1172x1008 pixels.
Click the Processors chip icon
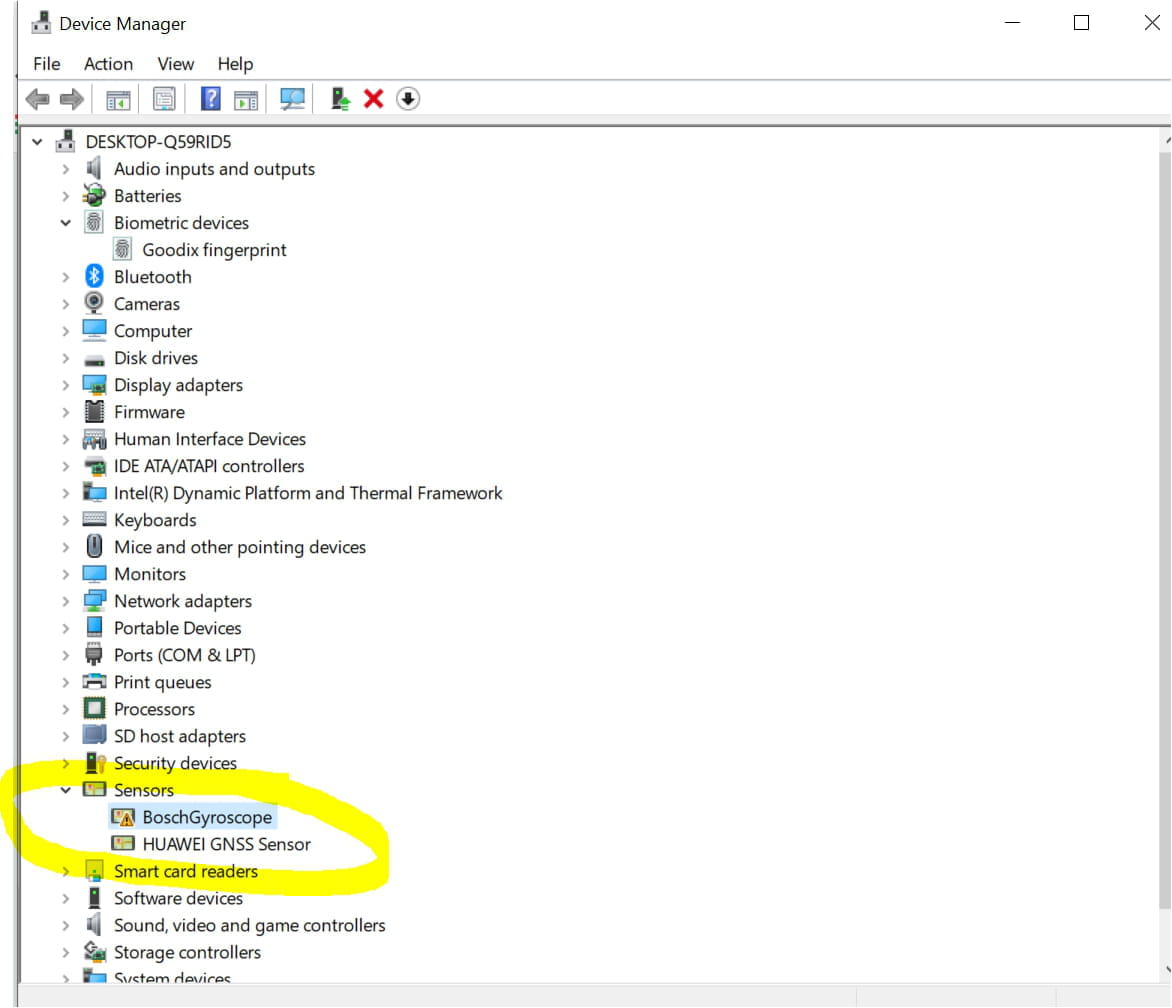[x=94, y=708]
